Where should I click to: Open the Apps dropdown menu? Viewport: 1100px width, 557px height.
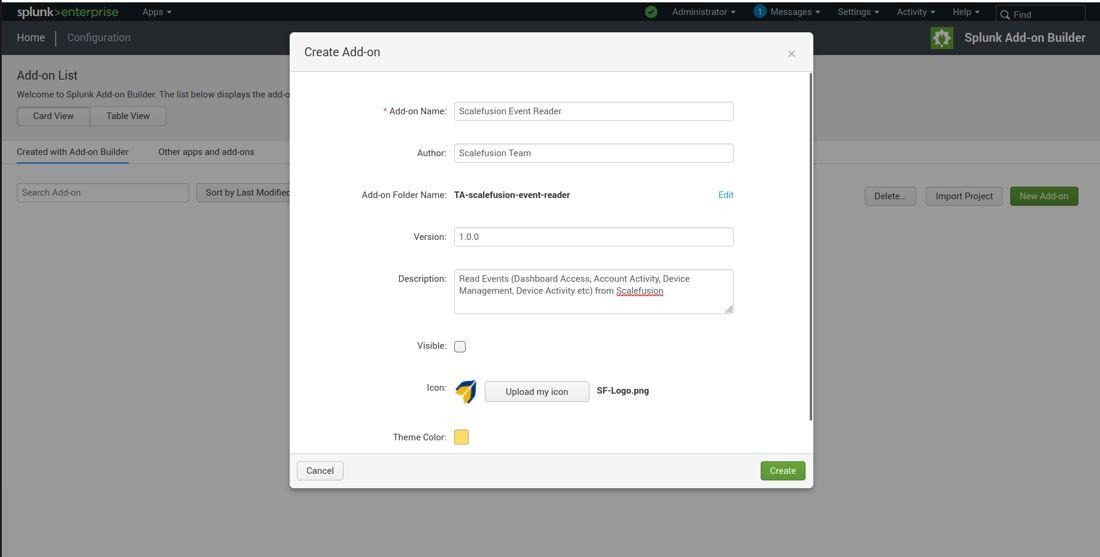pyautogui.click(x=156, y=12)
